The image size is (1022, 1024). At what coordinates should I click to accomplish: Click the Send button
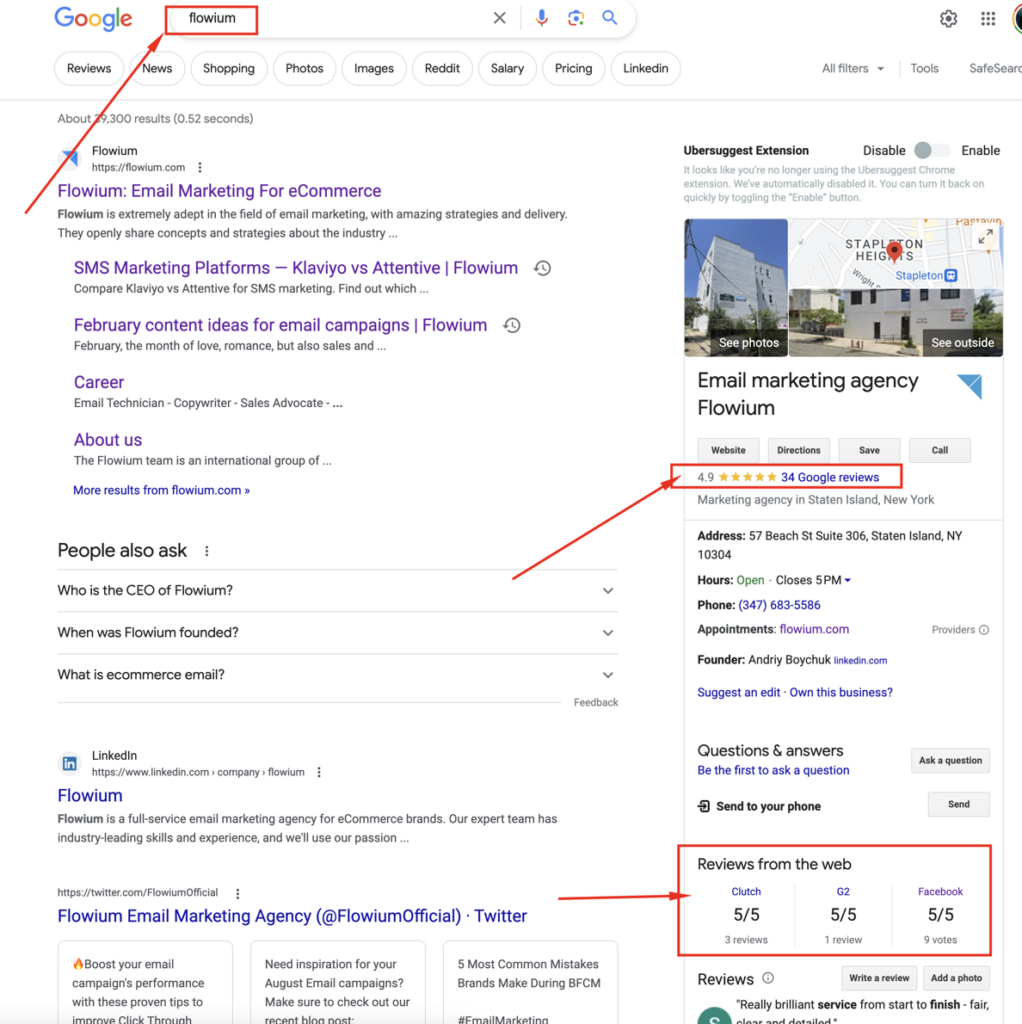click(959, 804)
